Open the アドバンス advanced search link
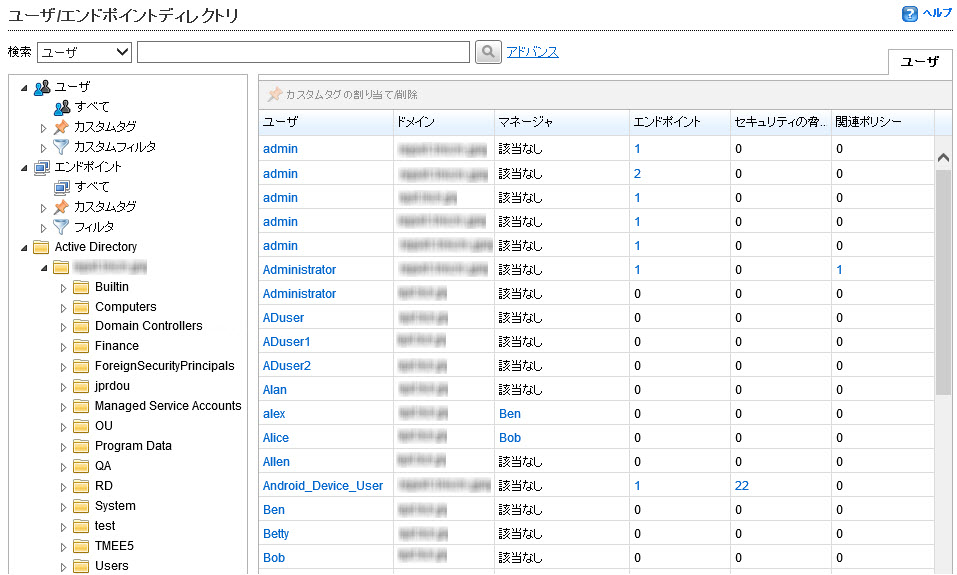 pyautogui.click(x=532, y=52)
